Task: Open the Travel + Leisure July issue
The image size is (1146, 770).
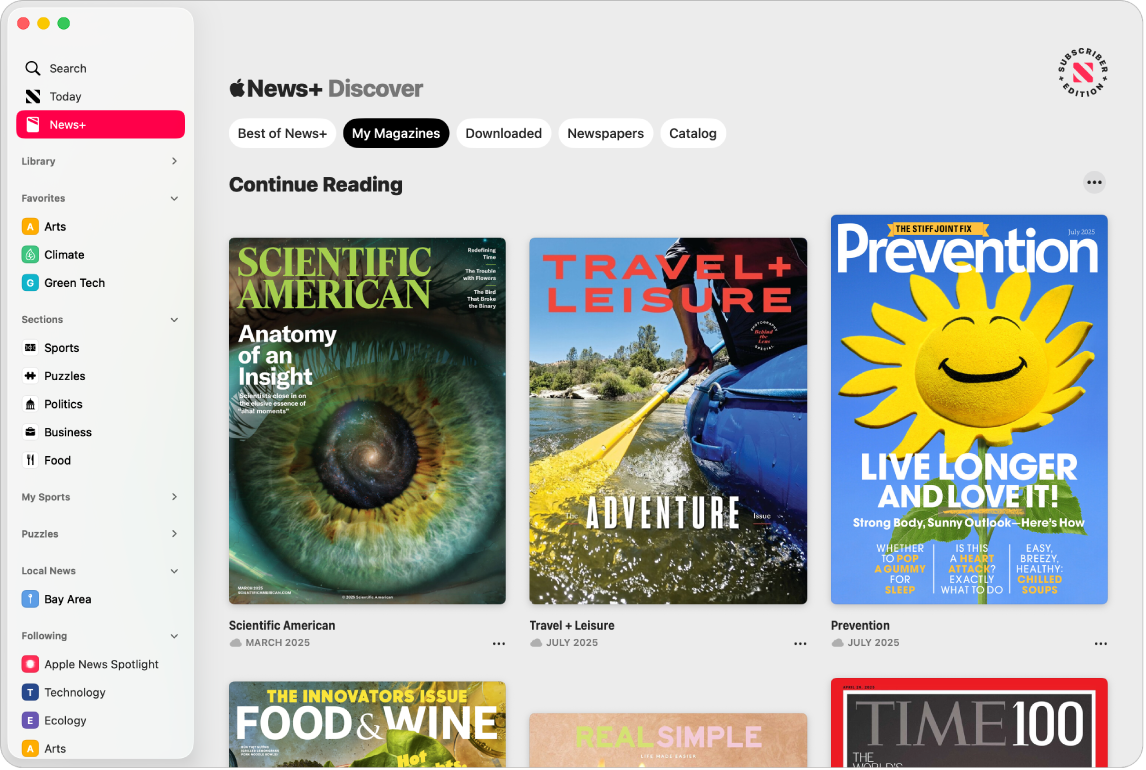Action: tap(668, 420)
